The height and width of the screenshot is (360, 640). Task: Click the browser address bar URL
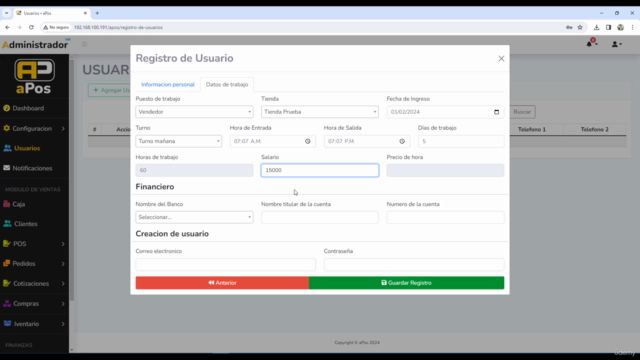pyautogui.click(x=118, y=27)
